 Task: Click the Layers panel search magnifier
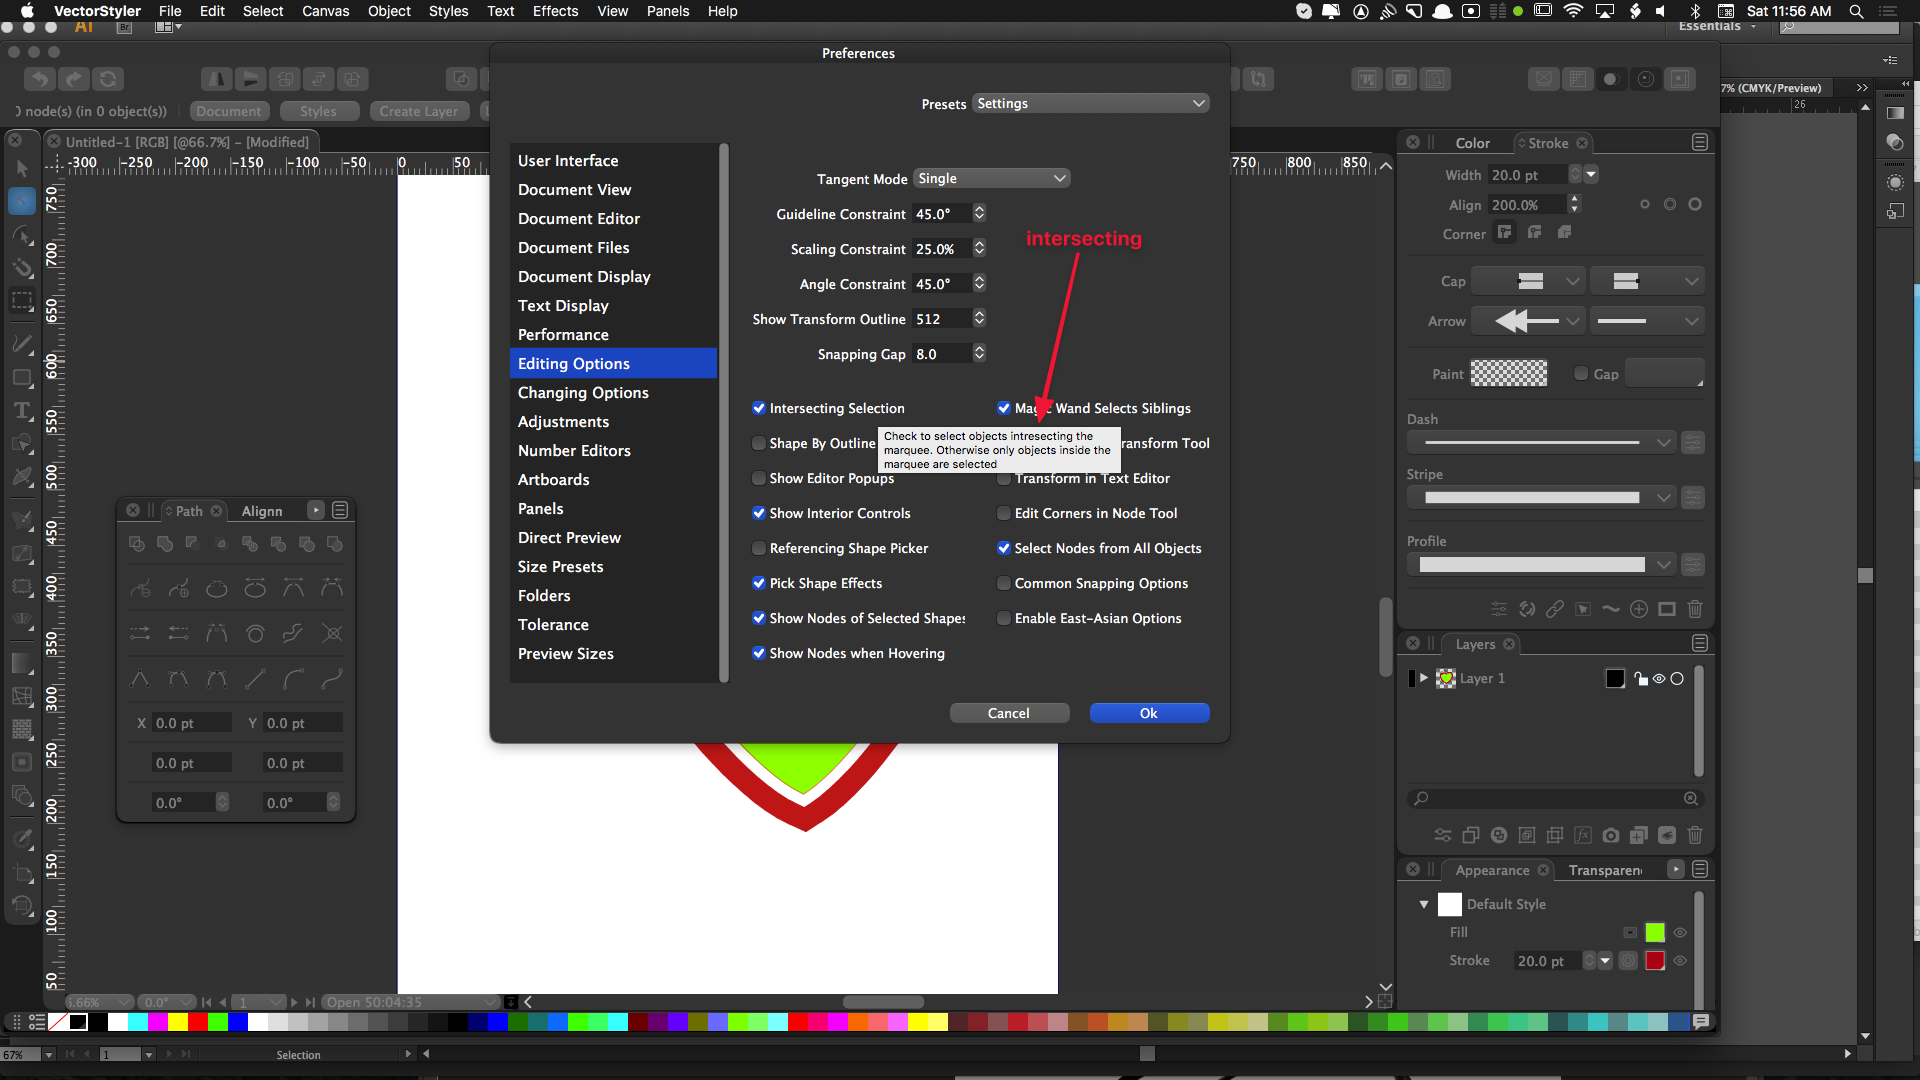click(x=1420, y=798)
